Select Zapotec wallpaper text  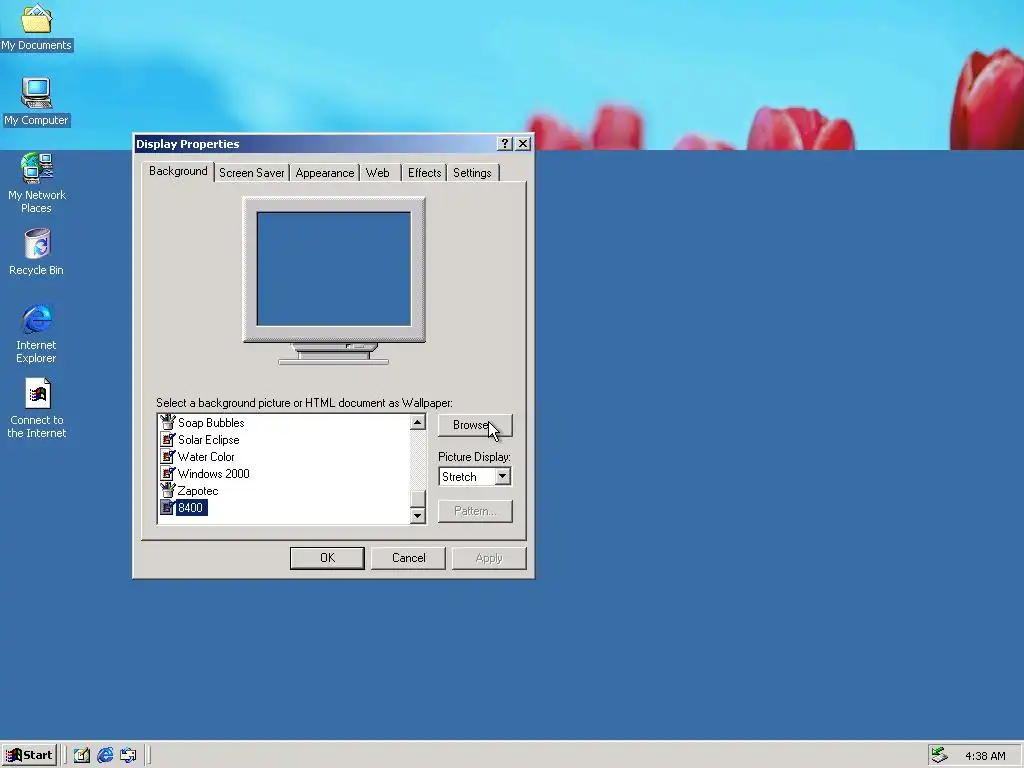198,490
